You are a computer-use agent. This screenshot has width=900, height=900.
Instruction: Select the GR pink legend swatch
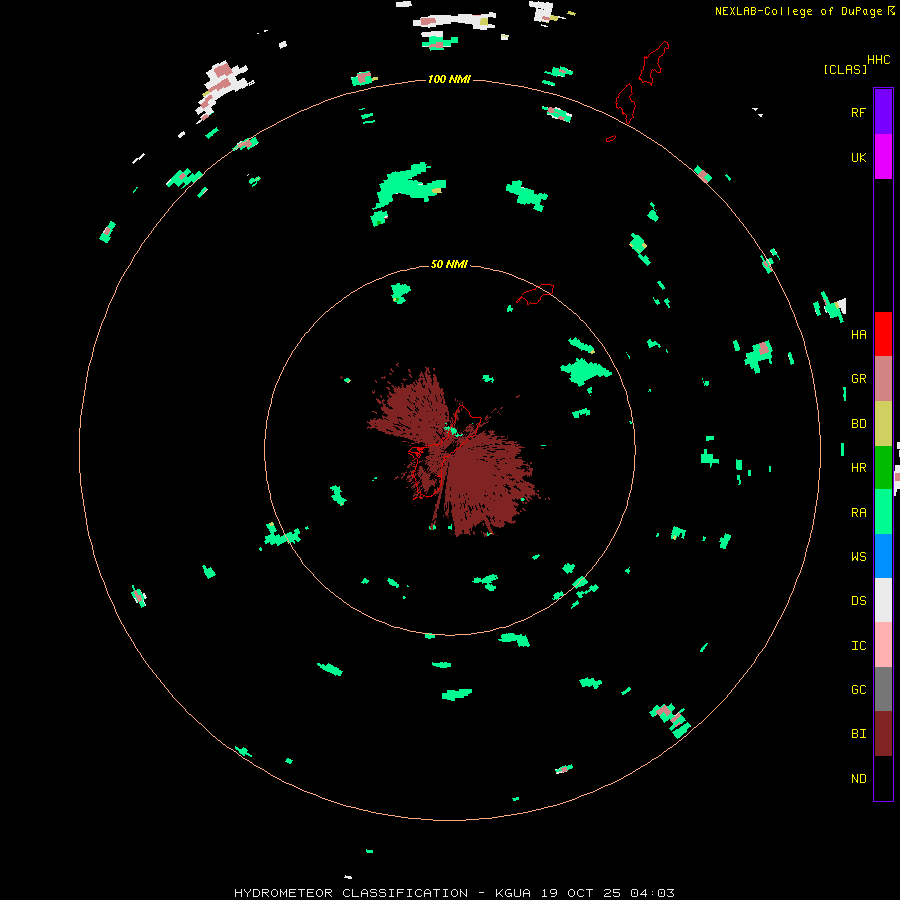[x=883, y=379]
